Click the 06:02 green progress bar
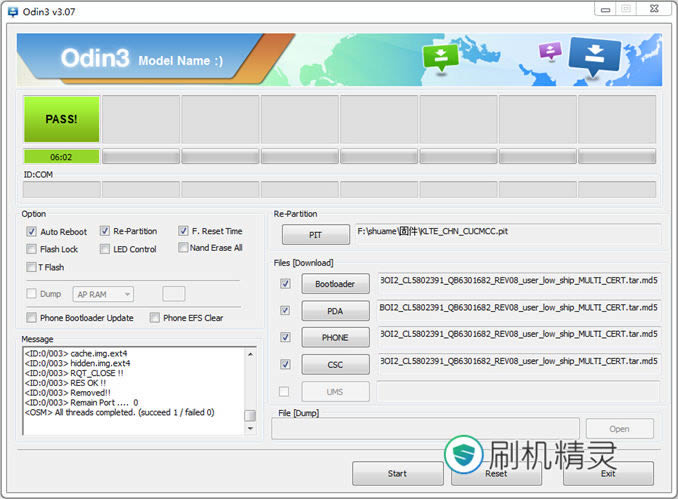Screen dimensions: 678x499 pos(61,157)
